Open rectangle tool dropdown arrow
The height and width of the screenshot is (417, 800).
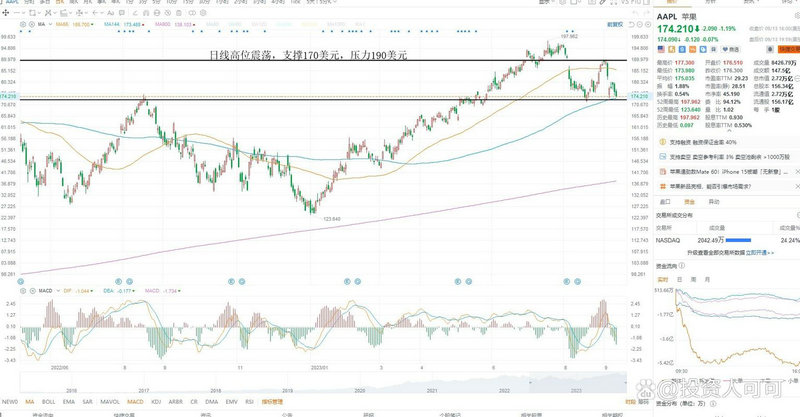pyautogui.click(x=39, y=13)
